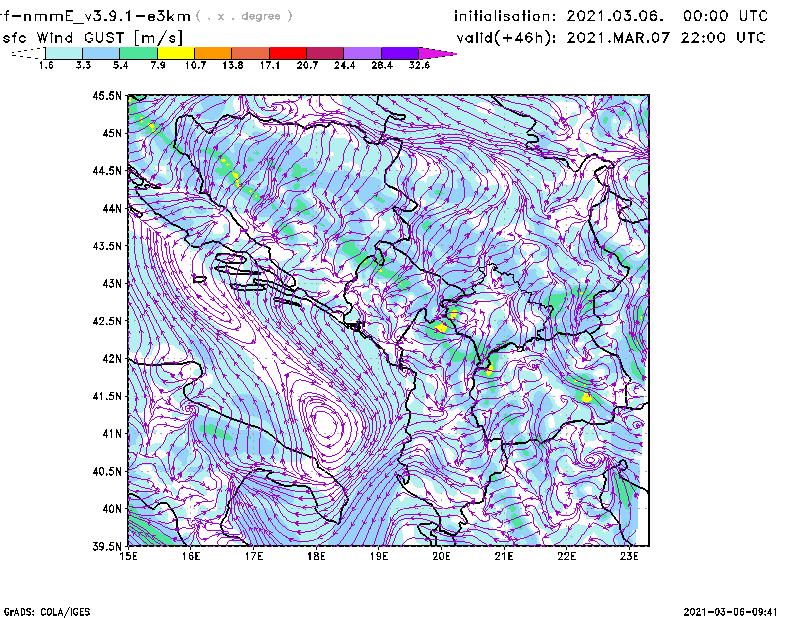This screenshot has width=800, height=618.
Task: Click the 17E longitude label
Action: tap(254, 556)
